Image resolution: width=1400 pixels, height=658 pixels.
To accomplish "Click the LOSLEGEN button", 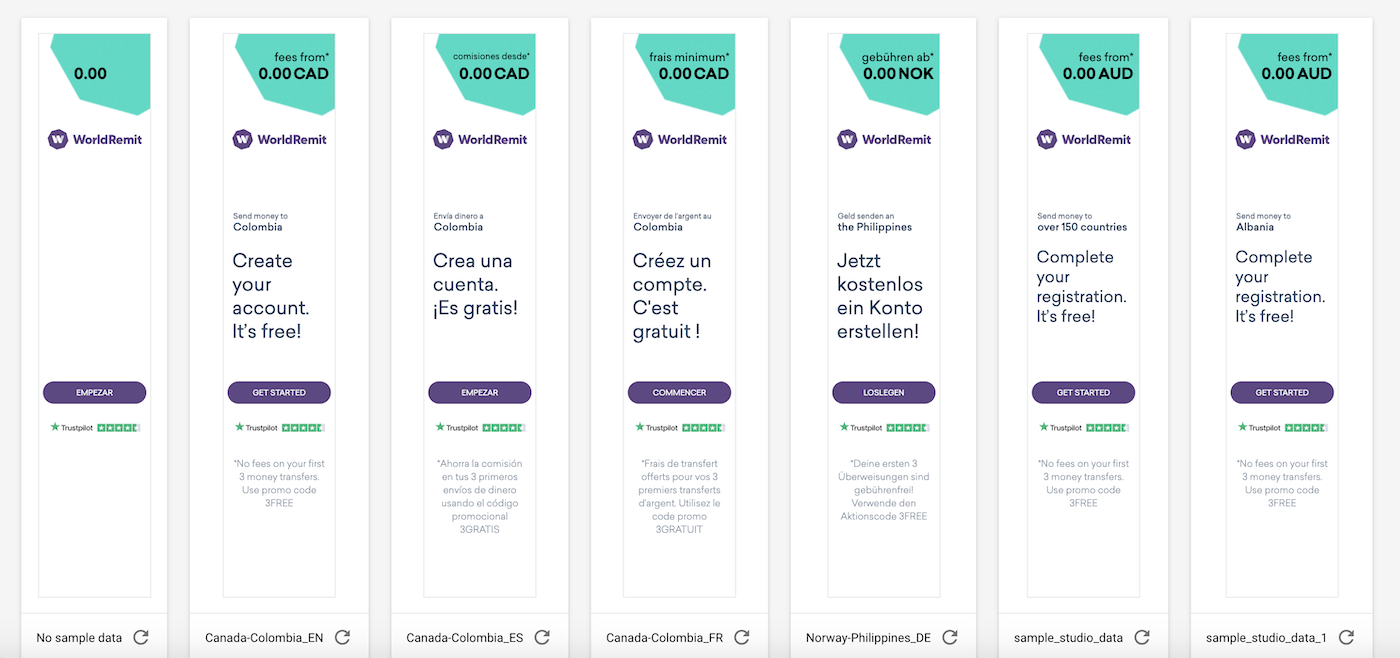I will coord(884,393).
